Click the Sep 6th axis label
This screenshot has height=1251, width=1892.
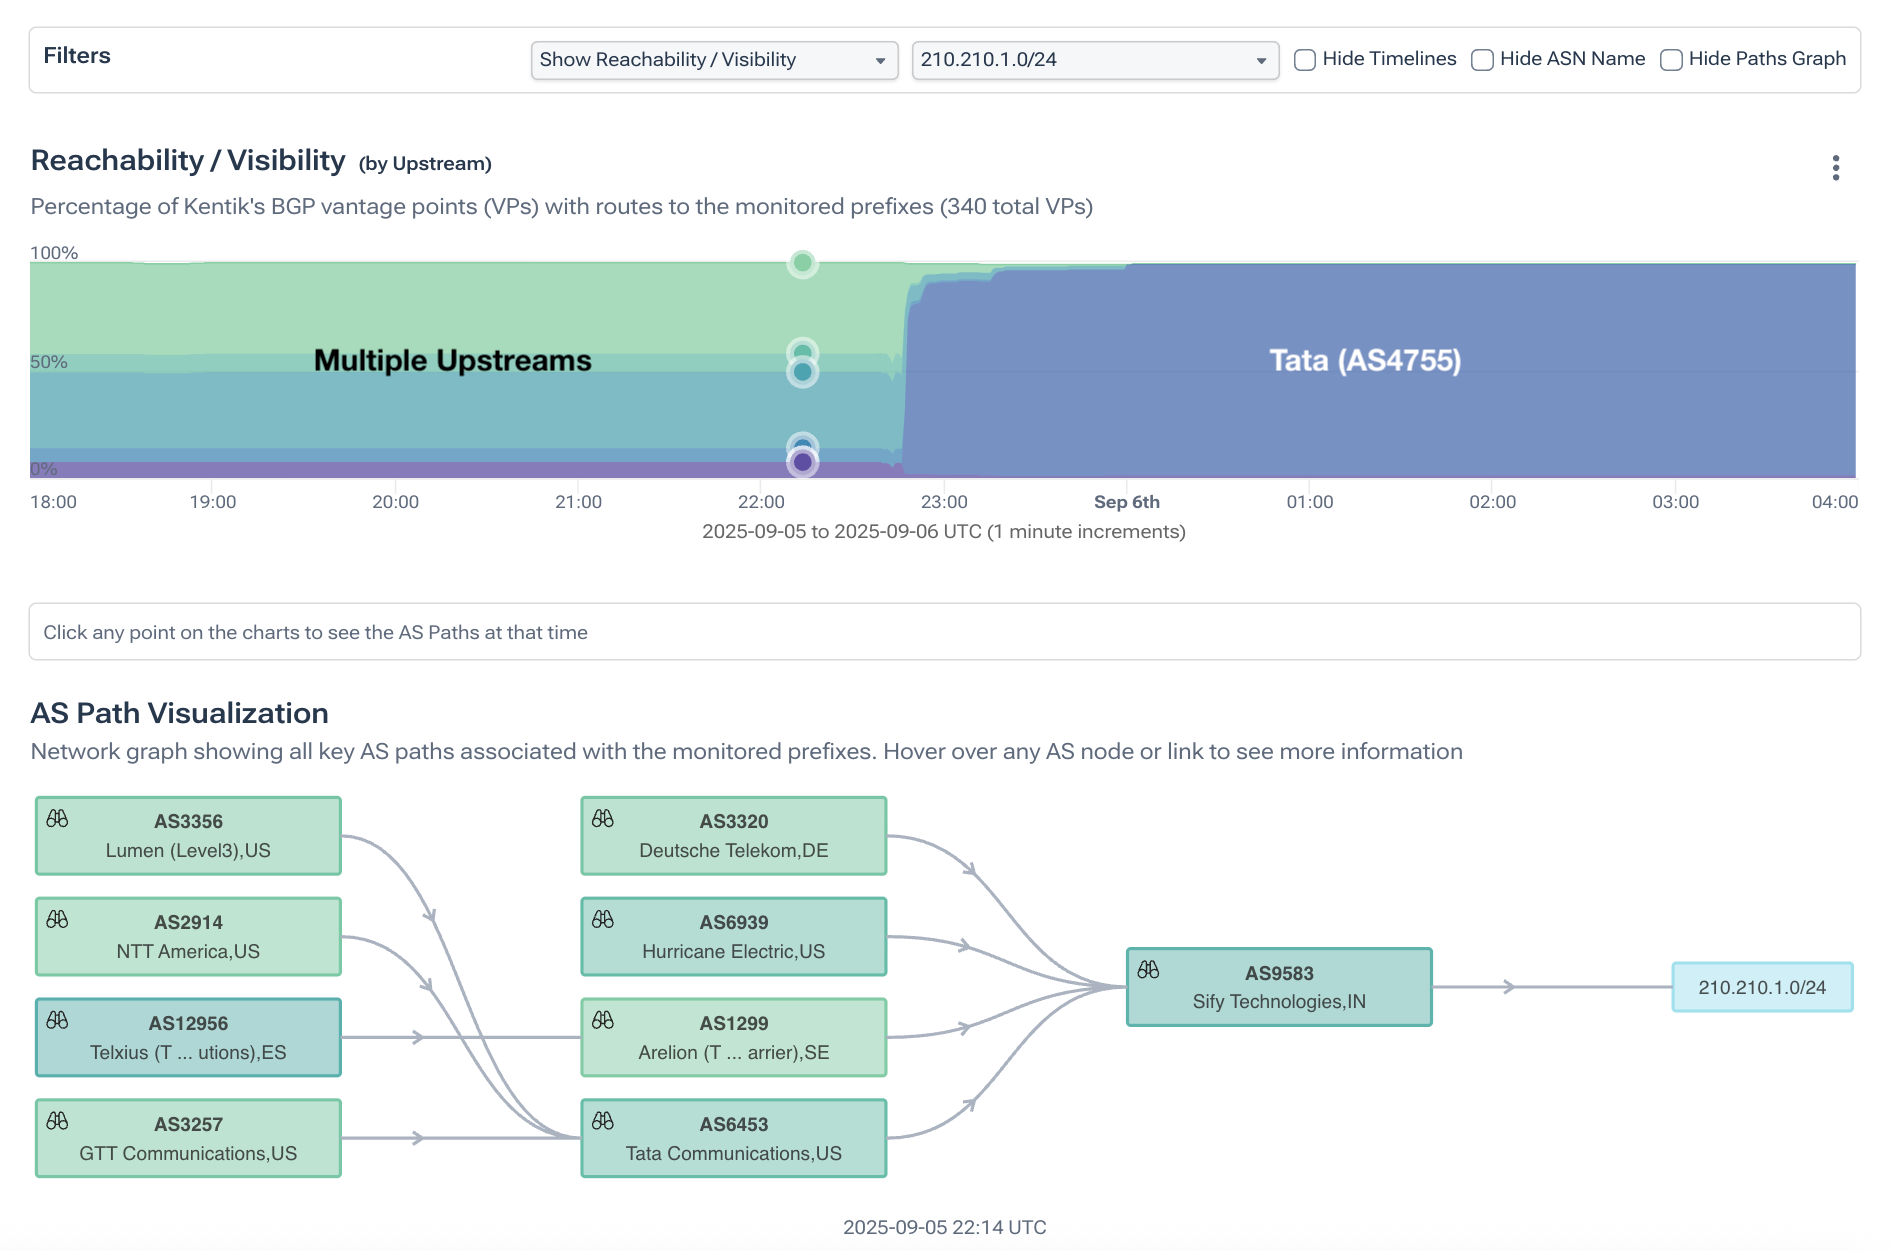[1127, 502]
